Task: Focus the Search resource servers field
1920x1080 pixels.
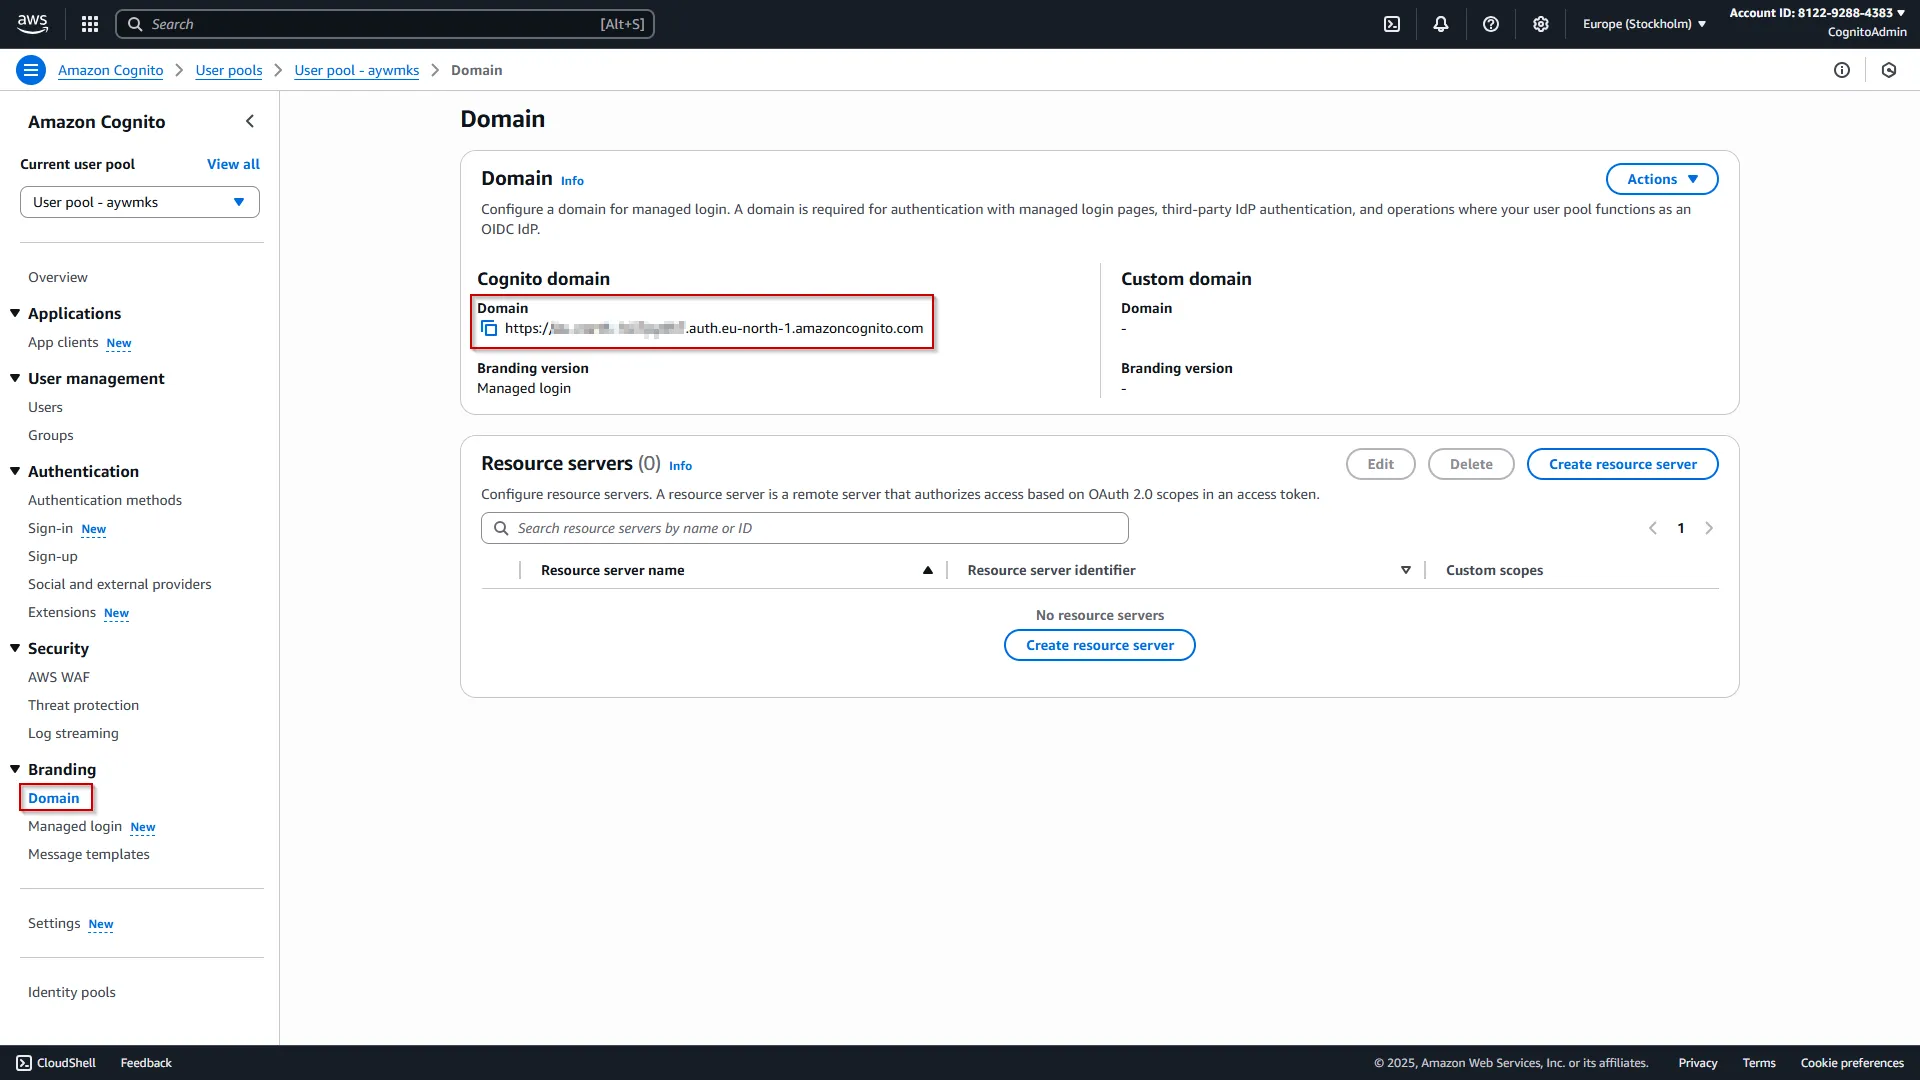Action: pos(805,528)
